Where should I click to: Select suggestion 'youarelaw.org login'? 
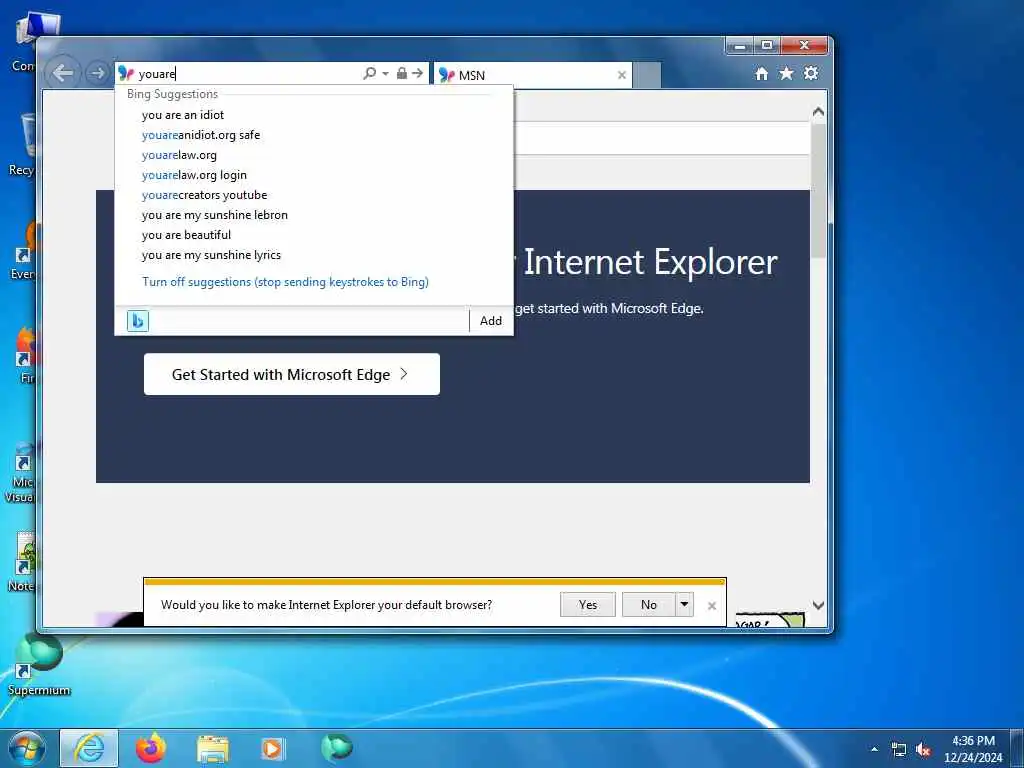313,175
